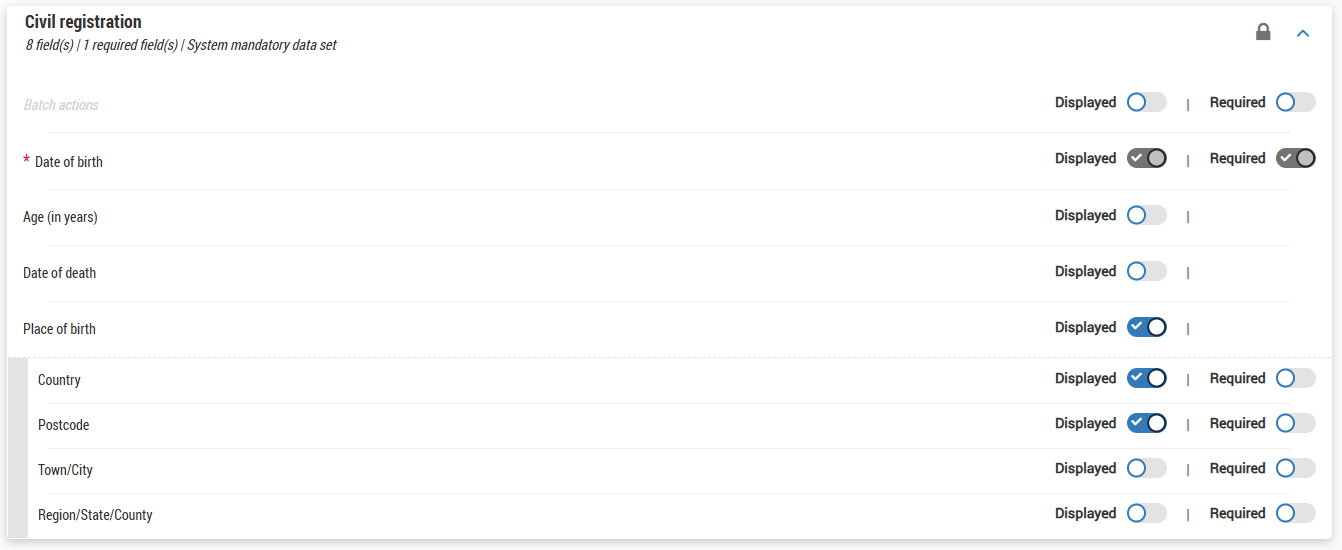
Task: Disable Displayed for Country
Action: (1146, 378)
